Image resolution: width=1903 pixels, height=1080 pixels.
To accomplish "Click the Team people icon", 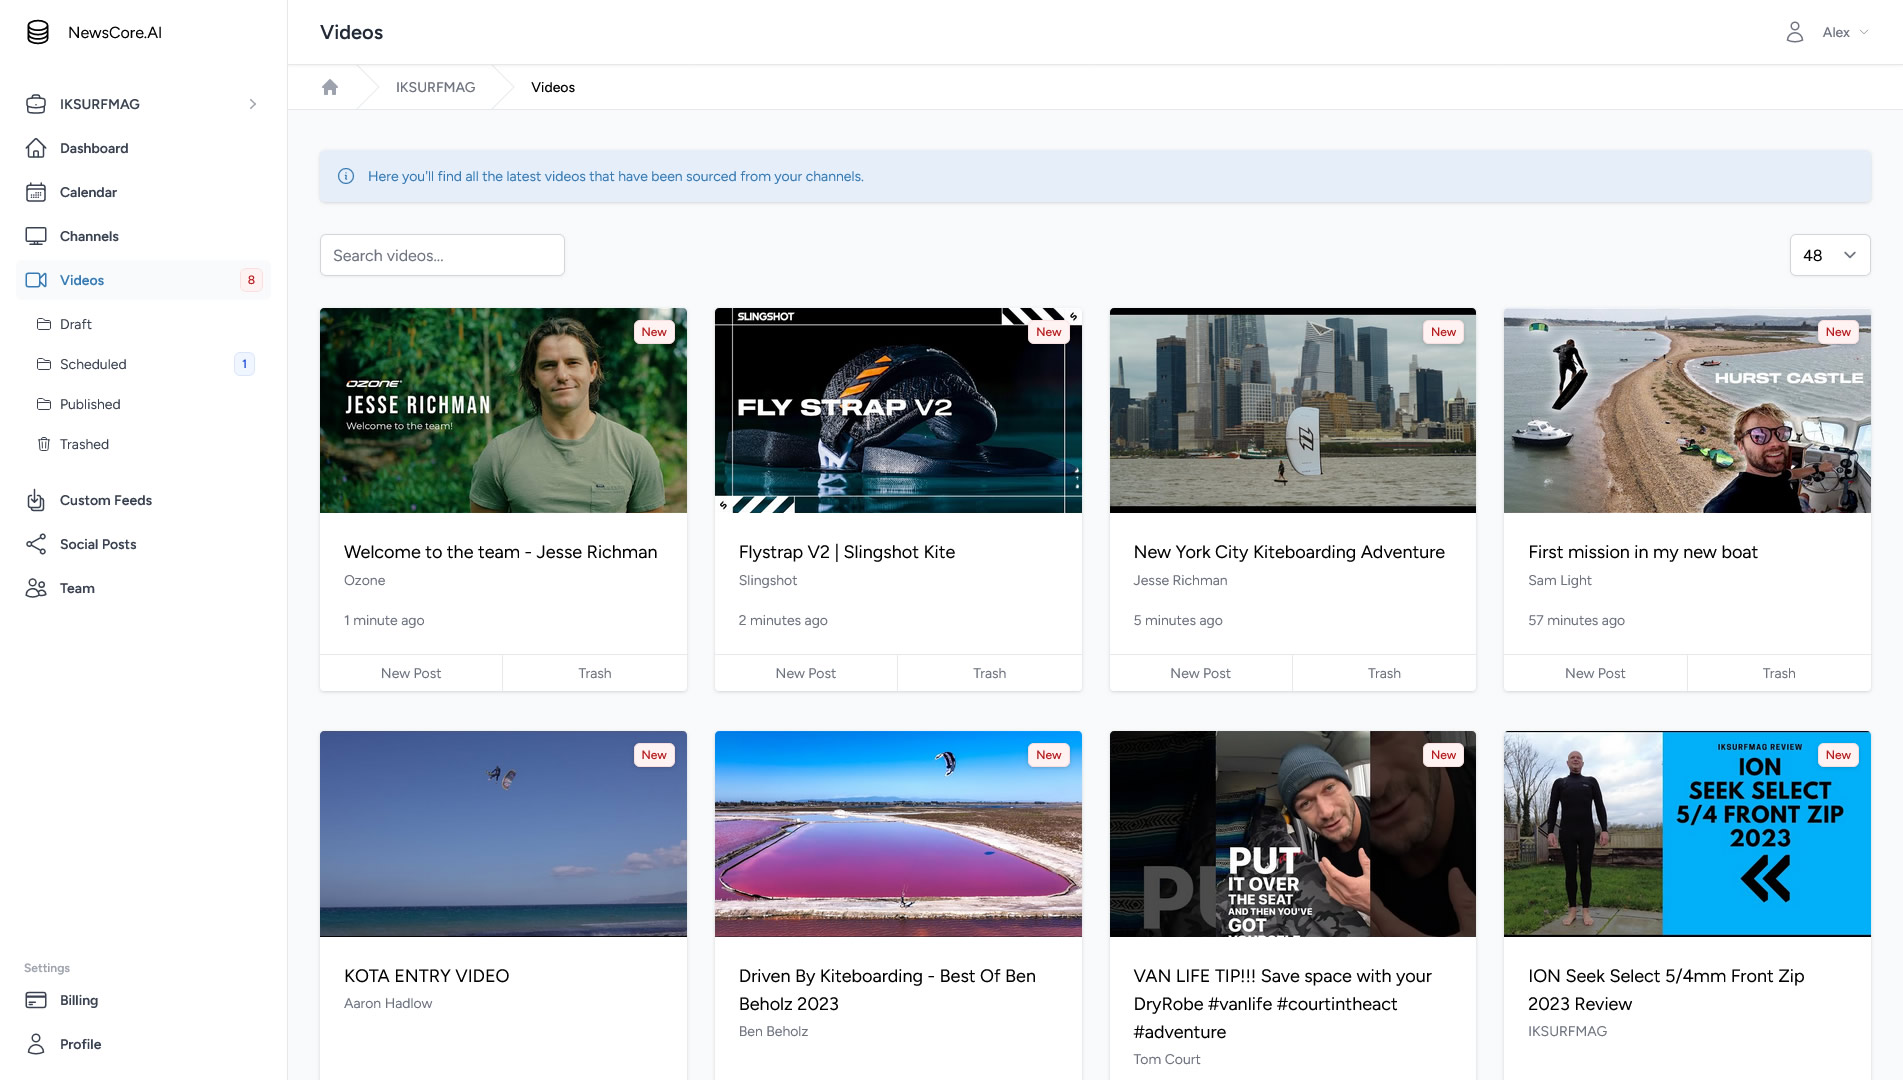I will 36,588.
